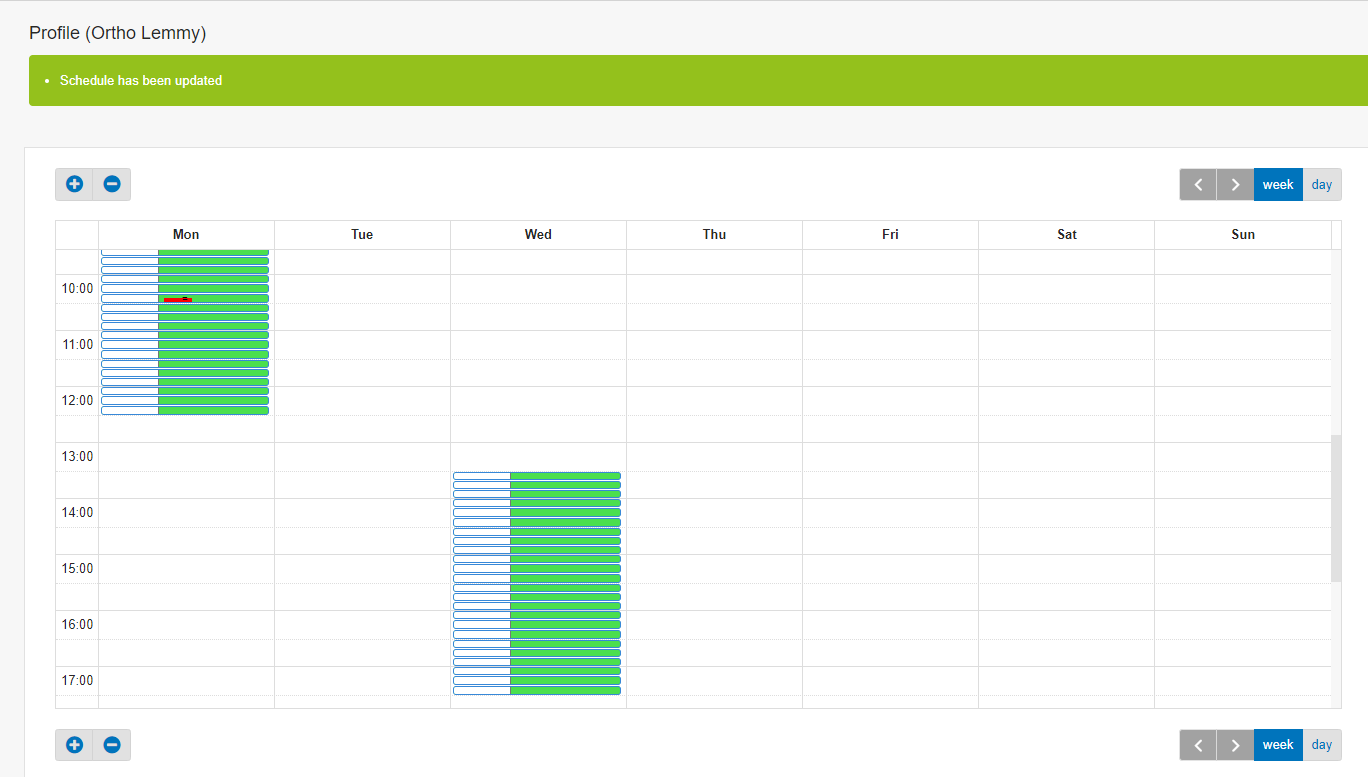Select the bottom week view button
Image resolution: width=1368 pixels, height=777 pixels.
1278,745
